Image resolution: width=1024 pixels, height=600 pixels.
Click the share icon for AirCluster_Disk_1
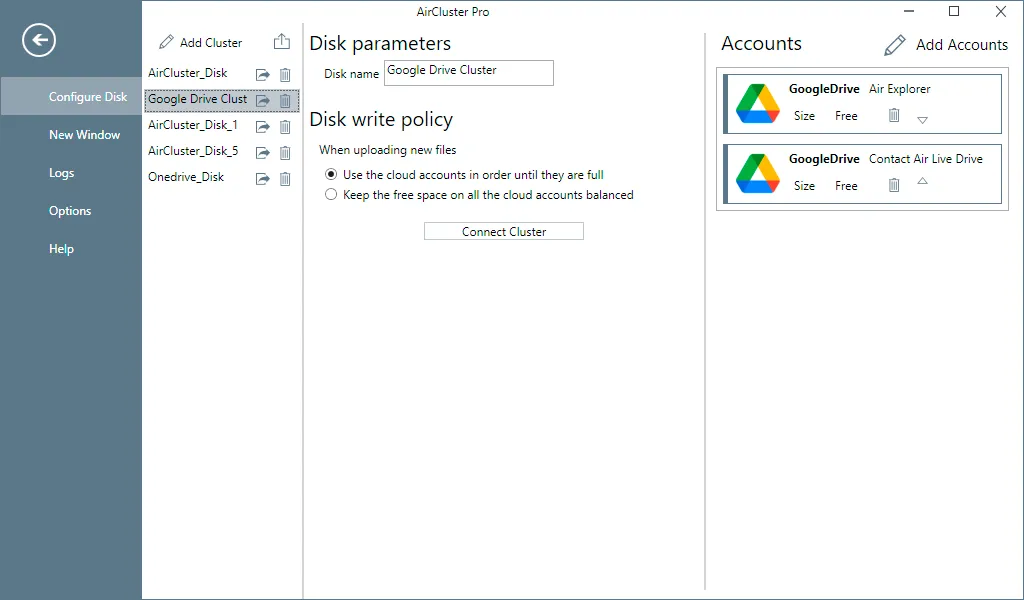click(263, 127)
